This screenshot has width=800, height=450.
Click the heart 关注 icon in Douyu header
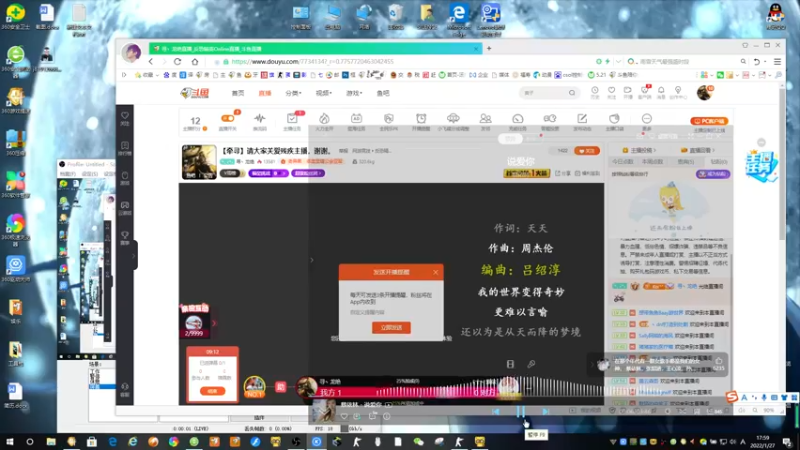tap(611, 90)
